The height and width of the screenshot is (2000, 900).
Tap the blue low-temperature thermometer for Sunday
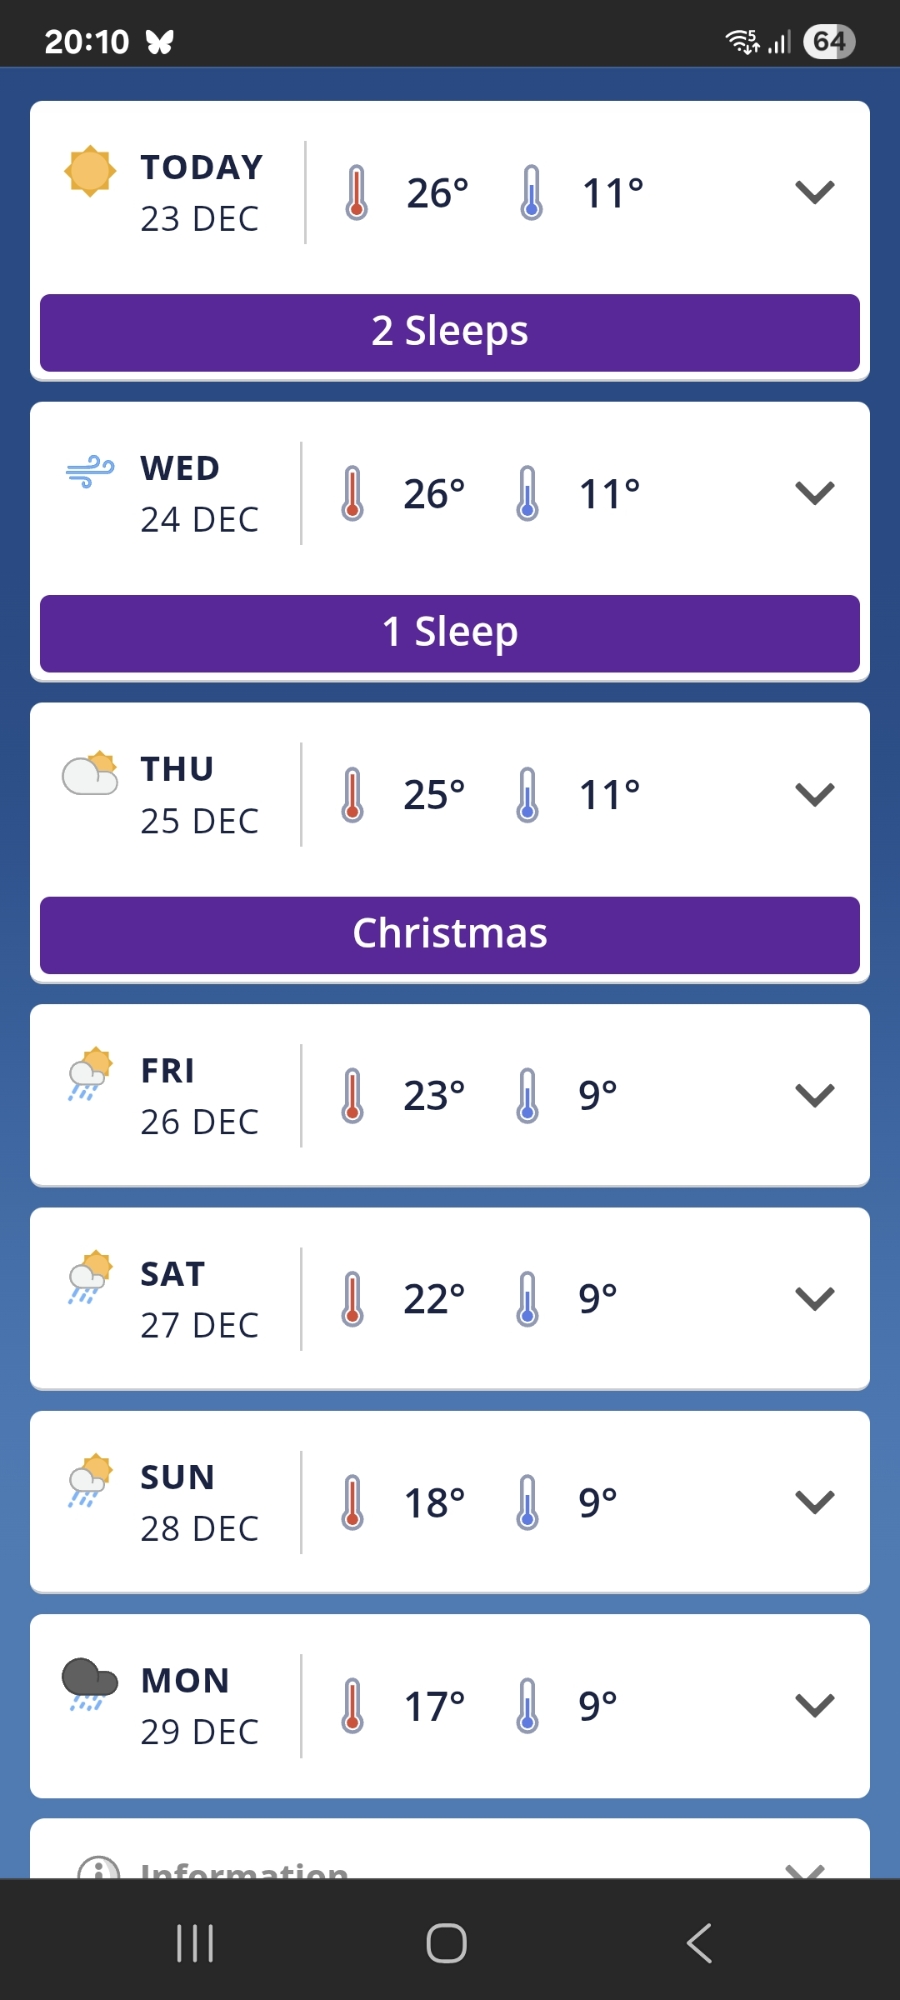click(x=527, y=1502)
